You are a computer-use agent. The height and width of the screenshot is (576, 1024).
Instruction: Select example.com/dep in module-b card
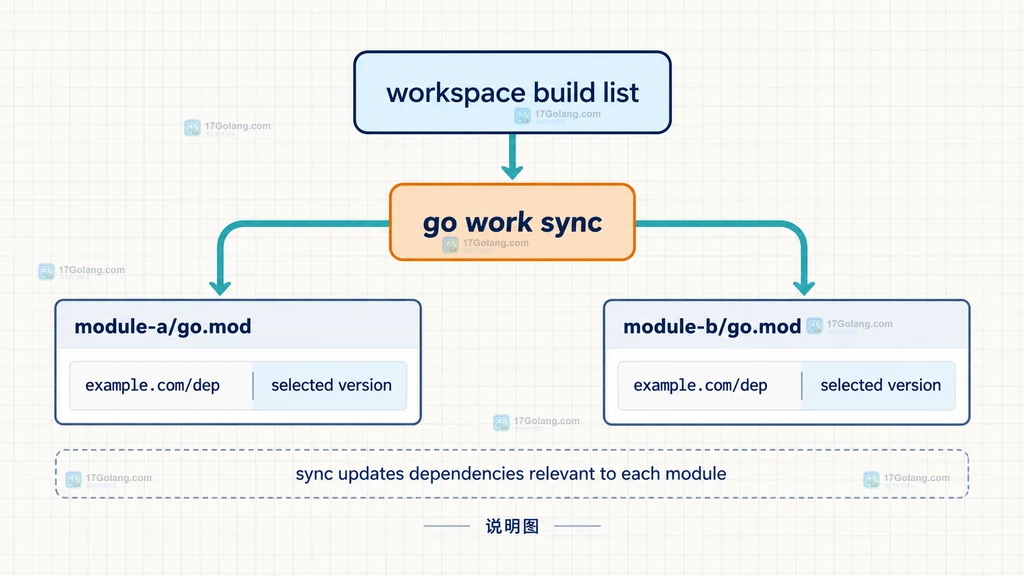700,385
